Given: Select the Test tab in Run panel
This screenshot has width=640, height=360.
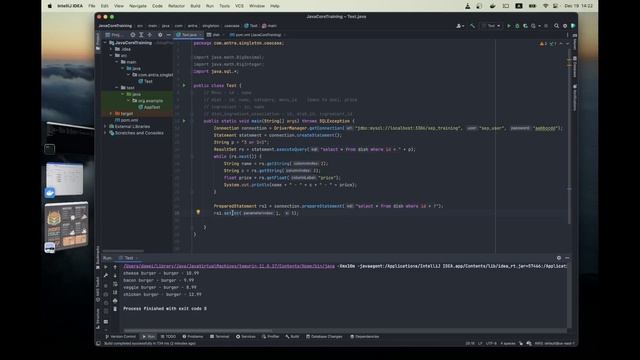Looking at the screenshot, I should point(129,258).
